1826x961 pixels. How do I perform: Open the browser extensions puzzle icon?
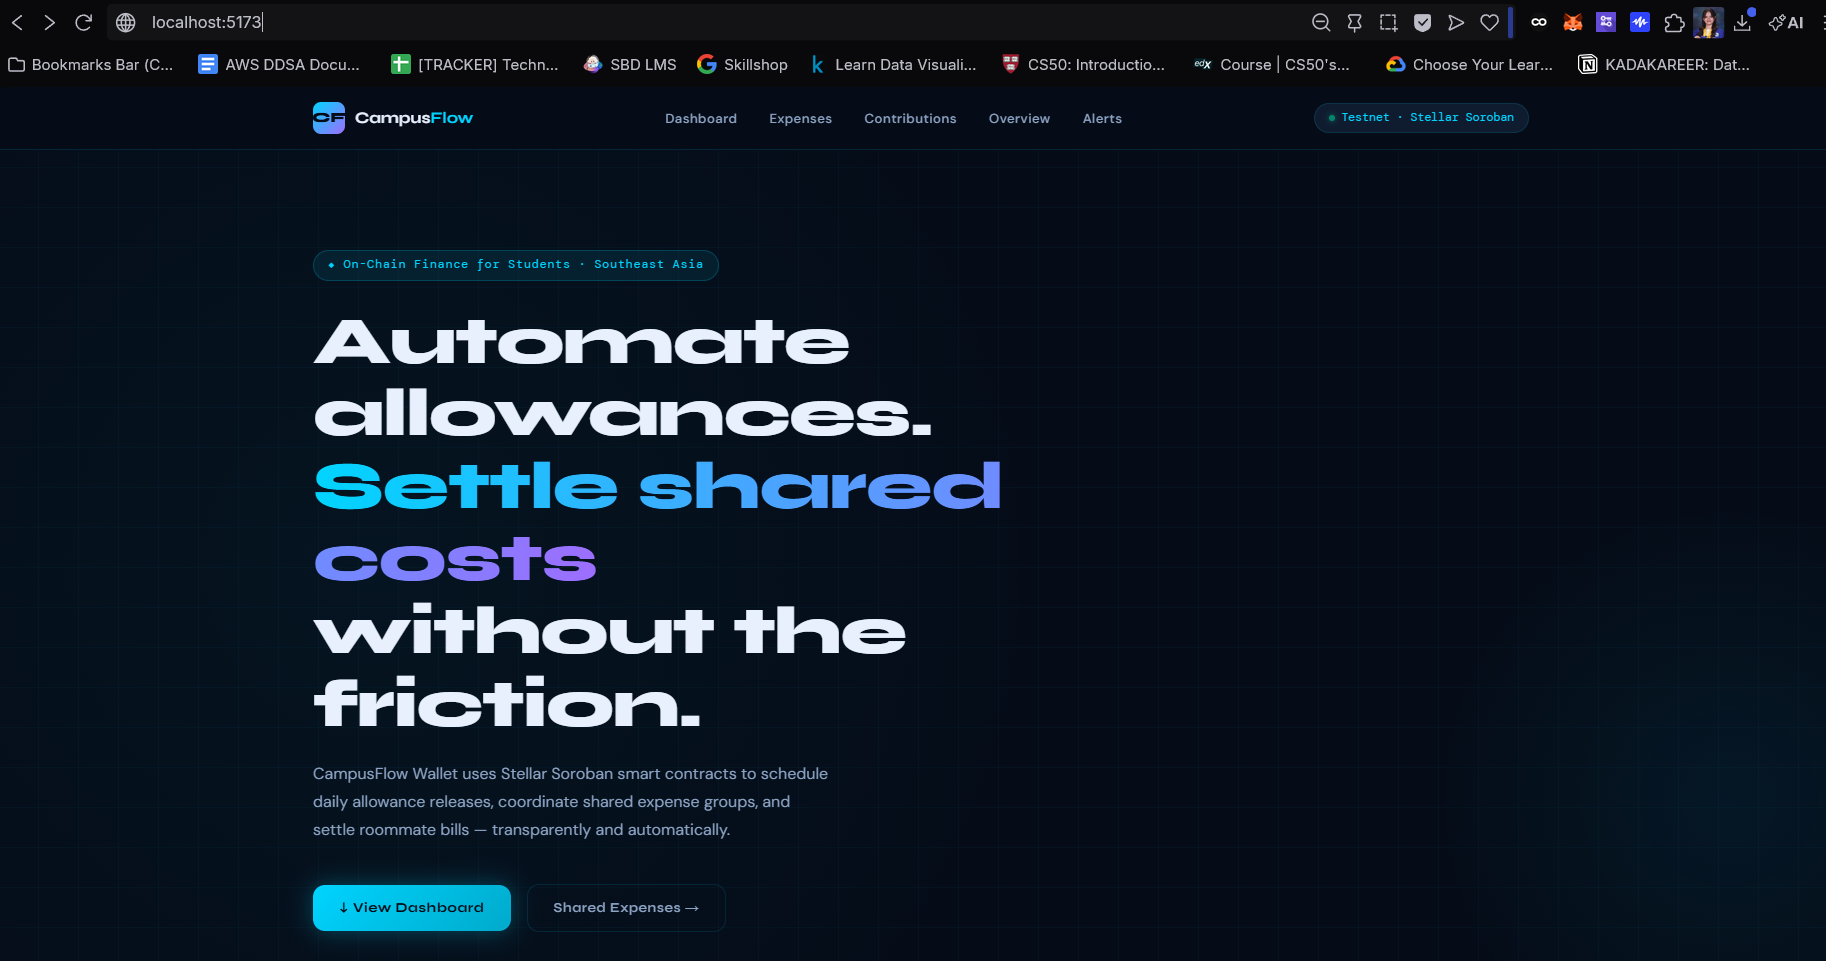1674,22
